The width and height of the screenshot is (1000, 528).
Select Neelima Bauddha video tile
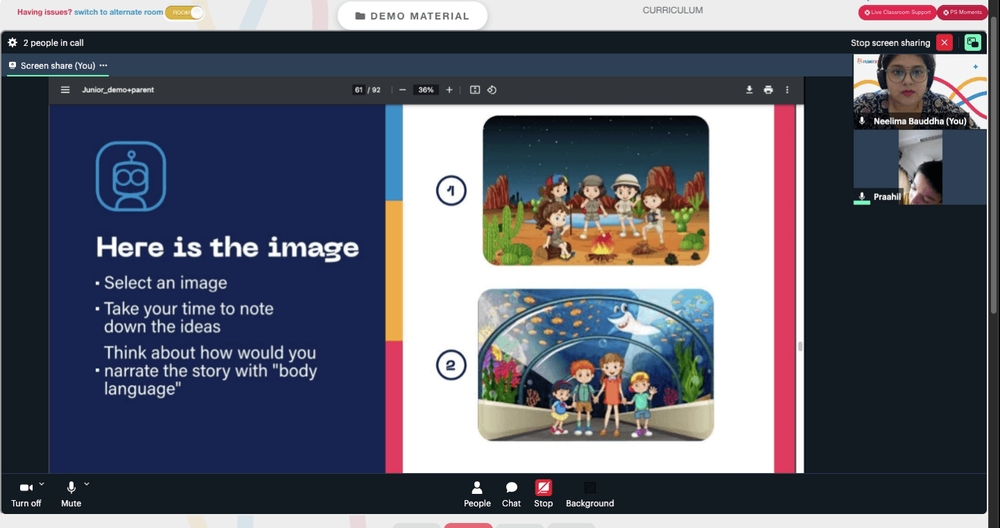pos(920,91)
